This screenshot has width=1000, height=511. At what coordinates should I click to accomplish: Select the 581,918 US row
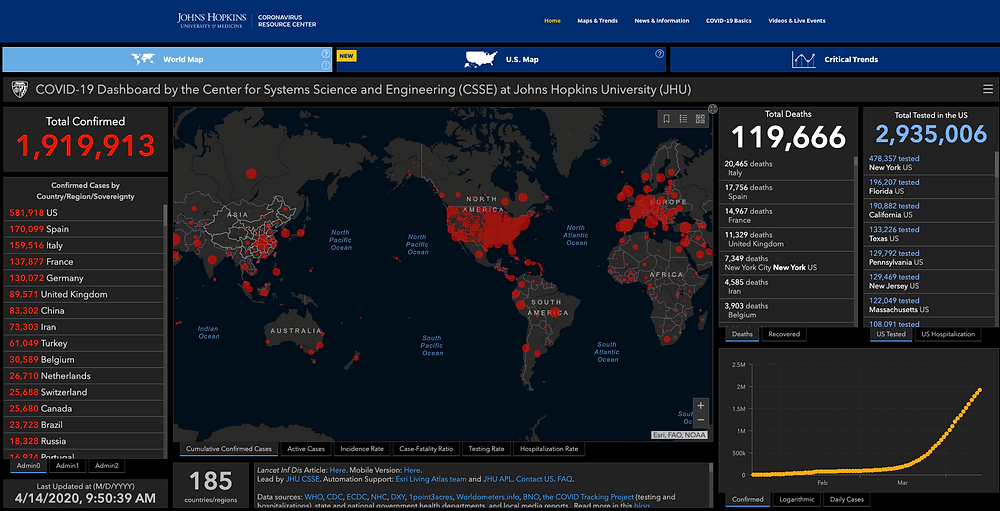coord(84,212)
